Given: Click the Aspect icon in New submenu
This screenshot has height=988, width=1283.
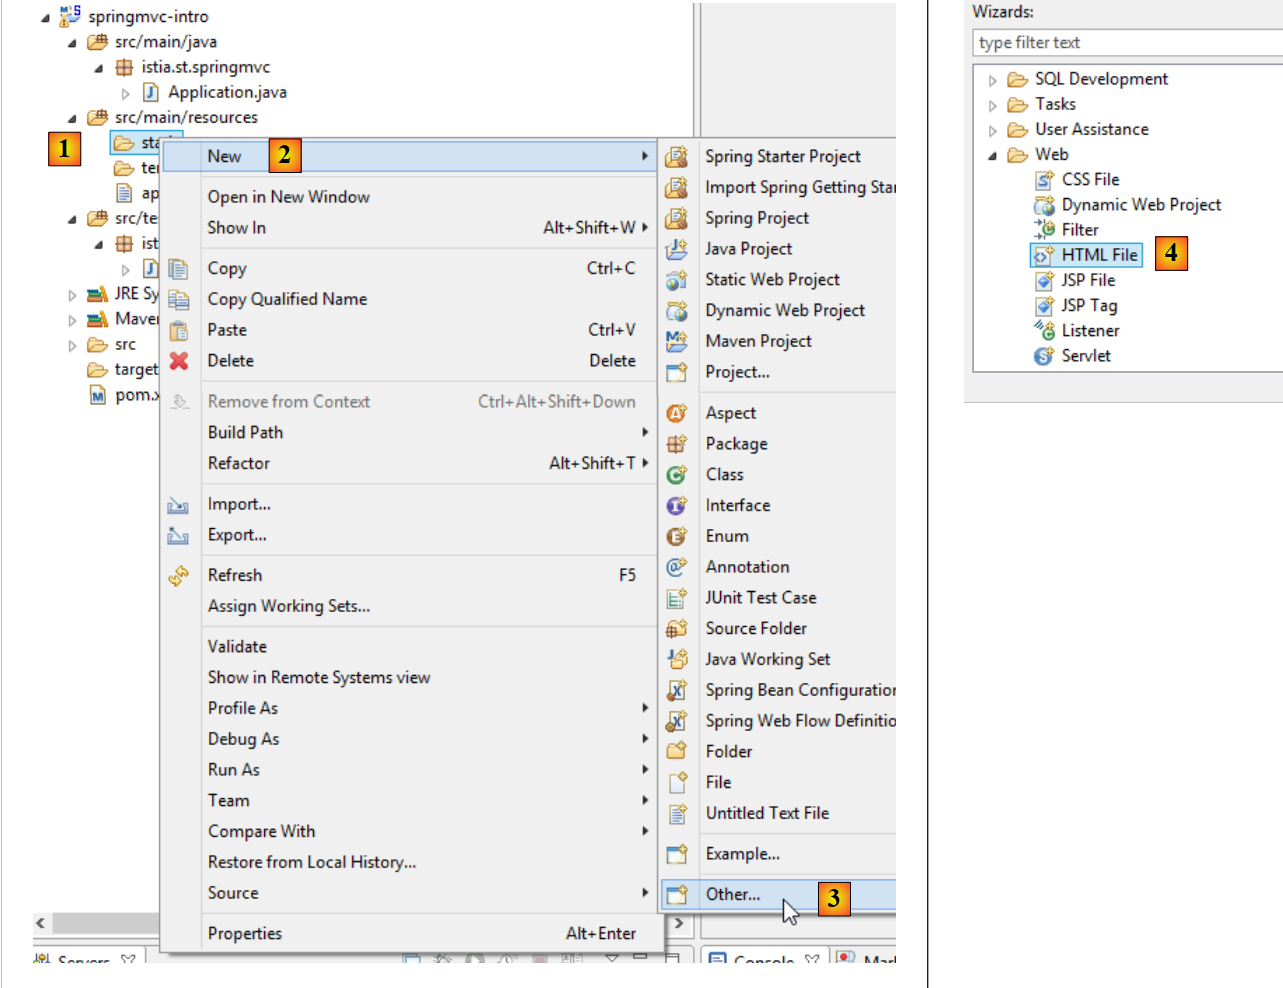Looking at the screenshot, I should point(677,413).
